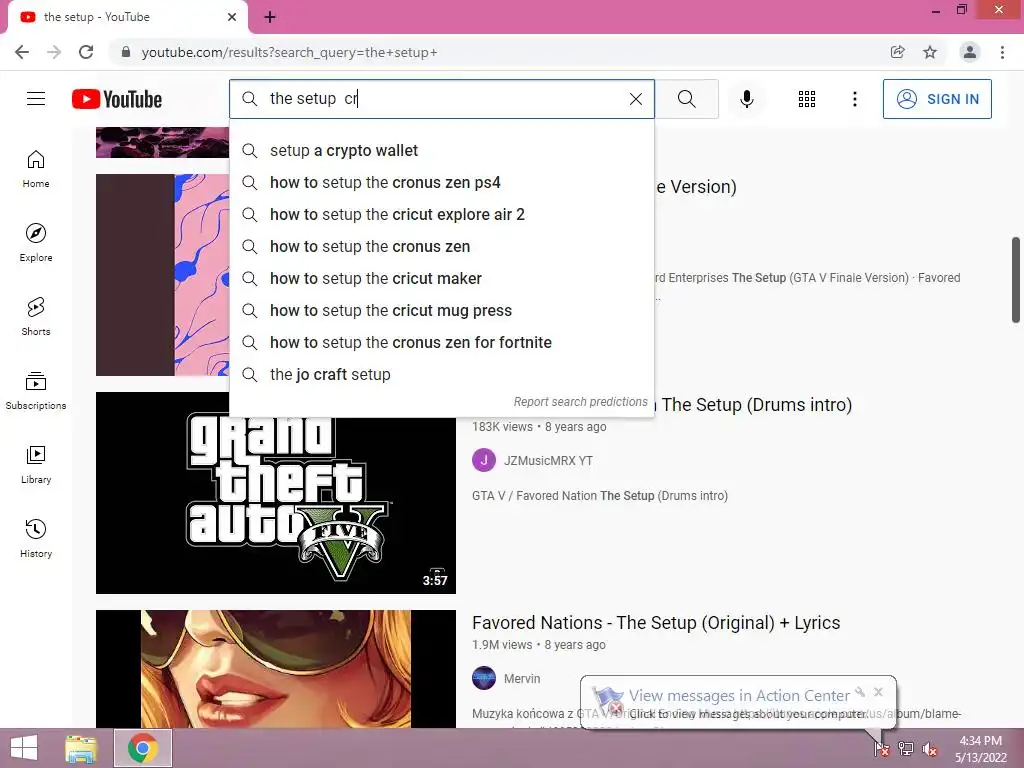Share this page icon in address bar

click(897, 52)
